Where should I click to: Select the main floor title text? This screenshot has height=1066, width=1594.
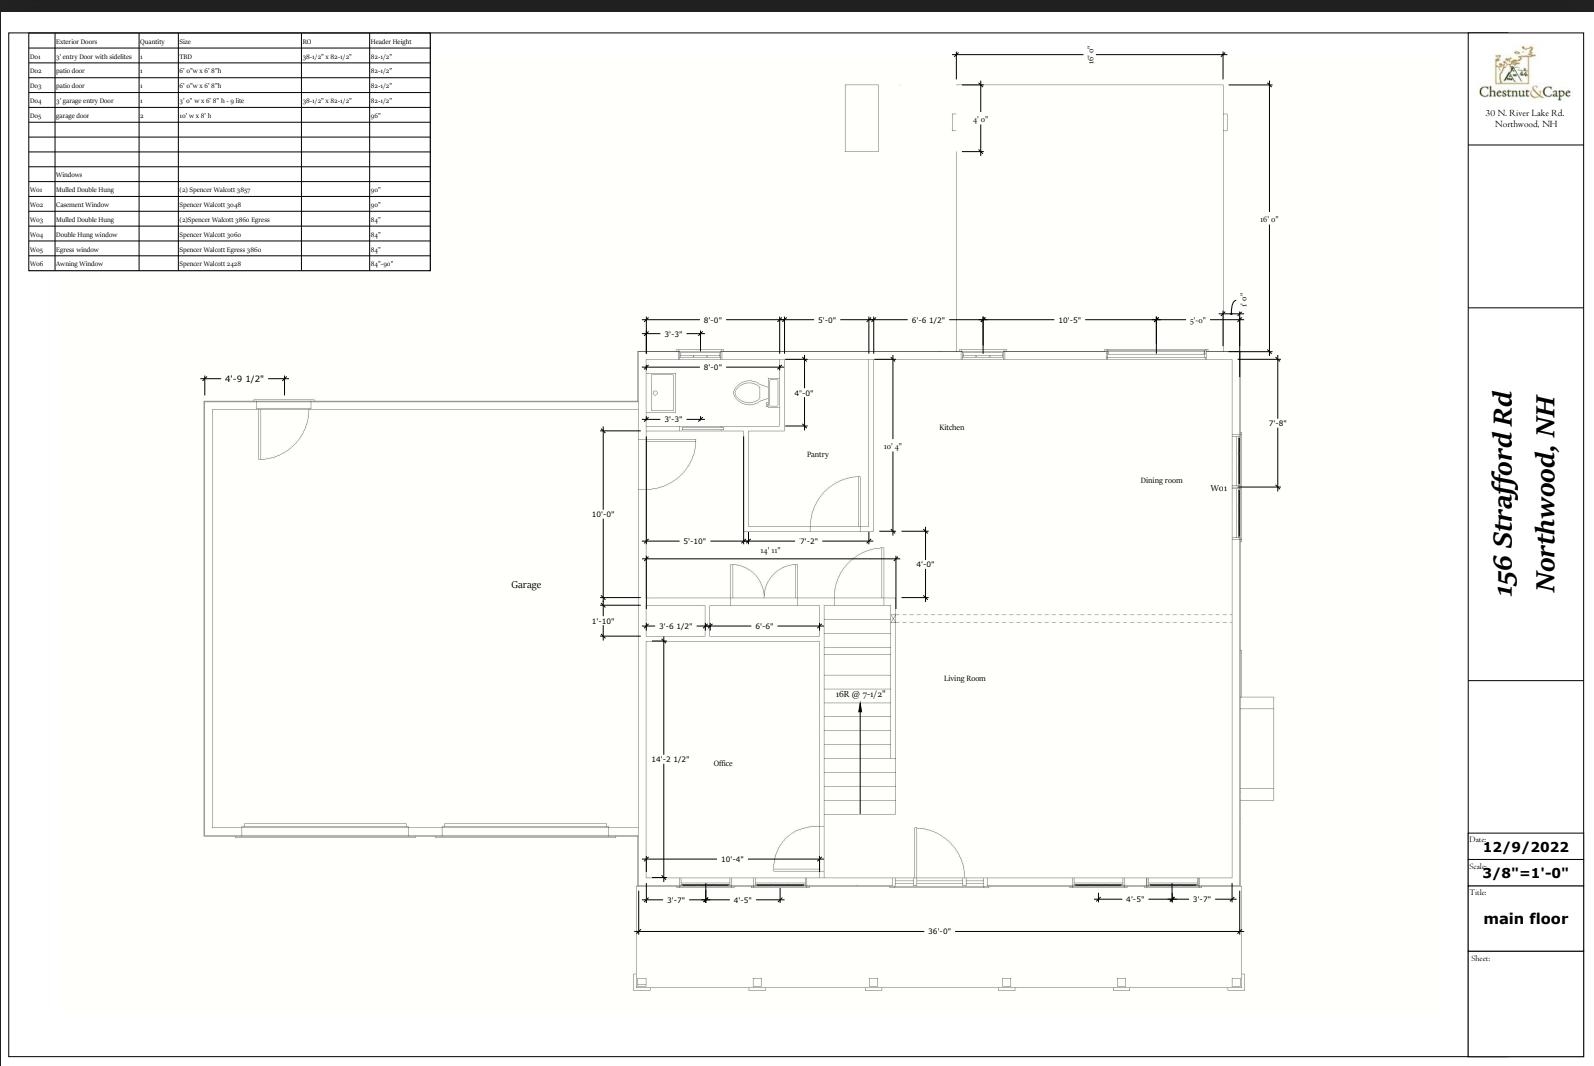1525,918
